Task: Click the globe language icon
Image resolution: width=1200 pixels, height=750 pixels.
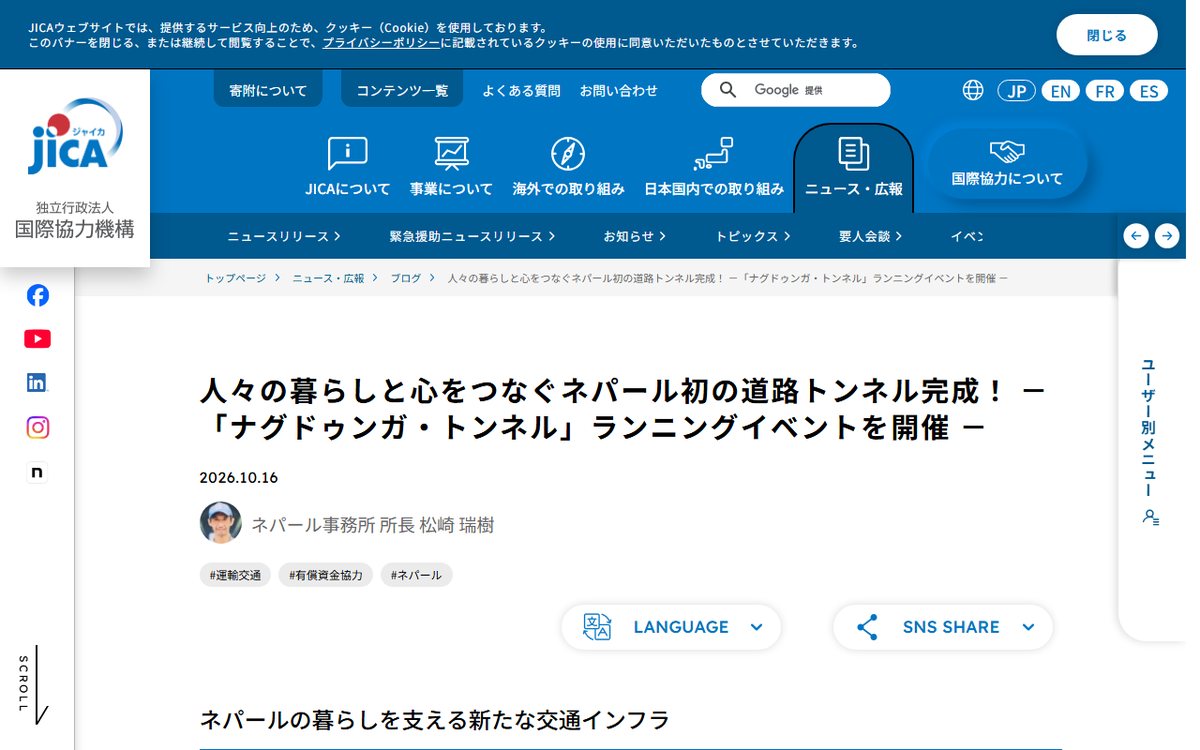Action: 973,90
